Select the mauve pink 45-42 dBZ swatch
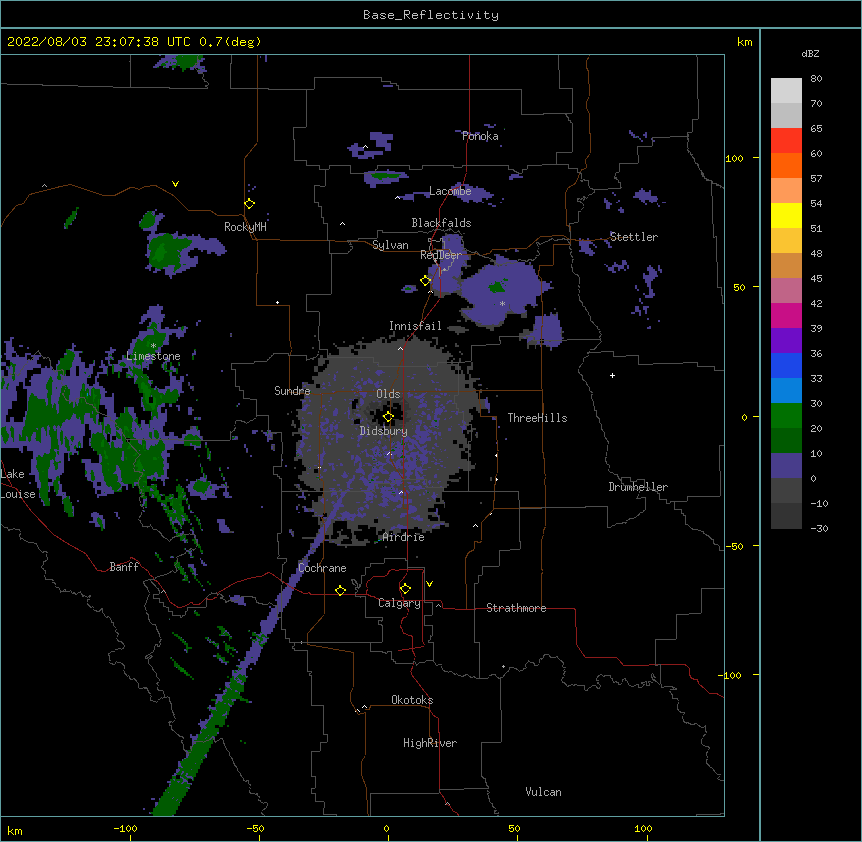The height and width of the screenshot is (842, 862). click(786, 291)
